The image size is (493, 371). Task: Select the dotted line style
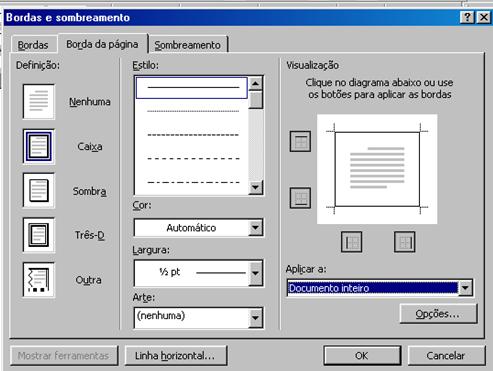tap(193, 111)
